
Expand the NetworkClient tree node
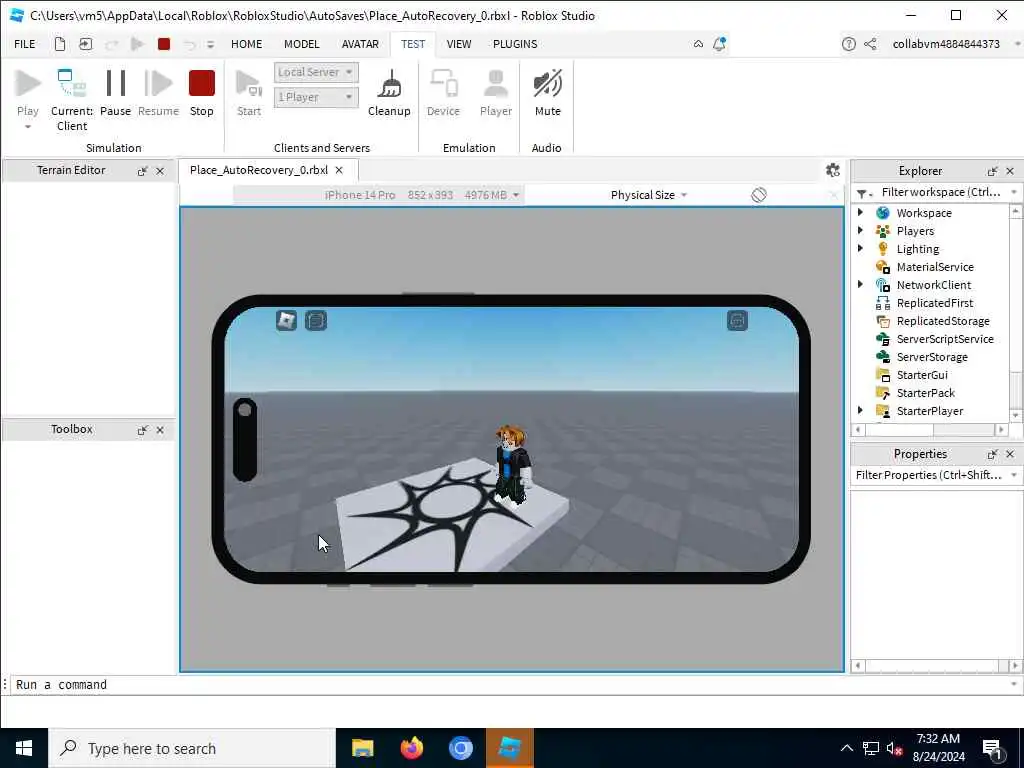860,284
